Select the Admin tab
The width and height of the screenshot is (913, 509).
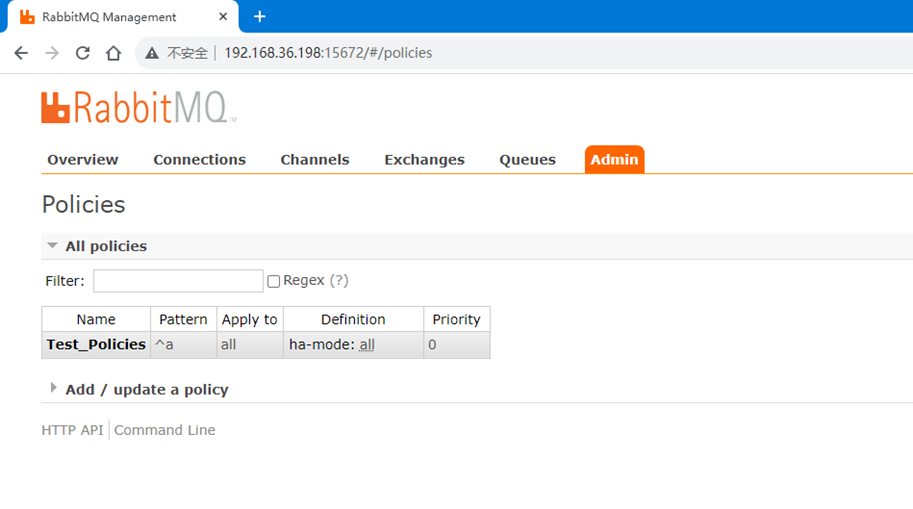pyautogui.click(x=614, y=160)
